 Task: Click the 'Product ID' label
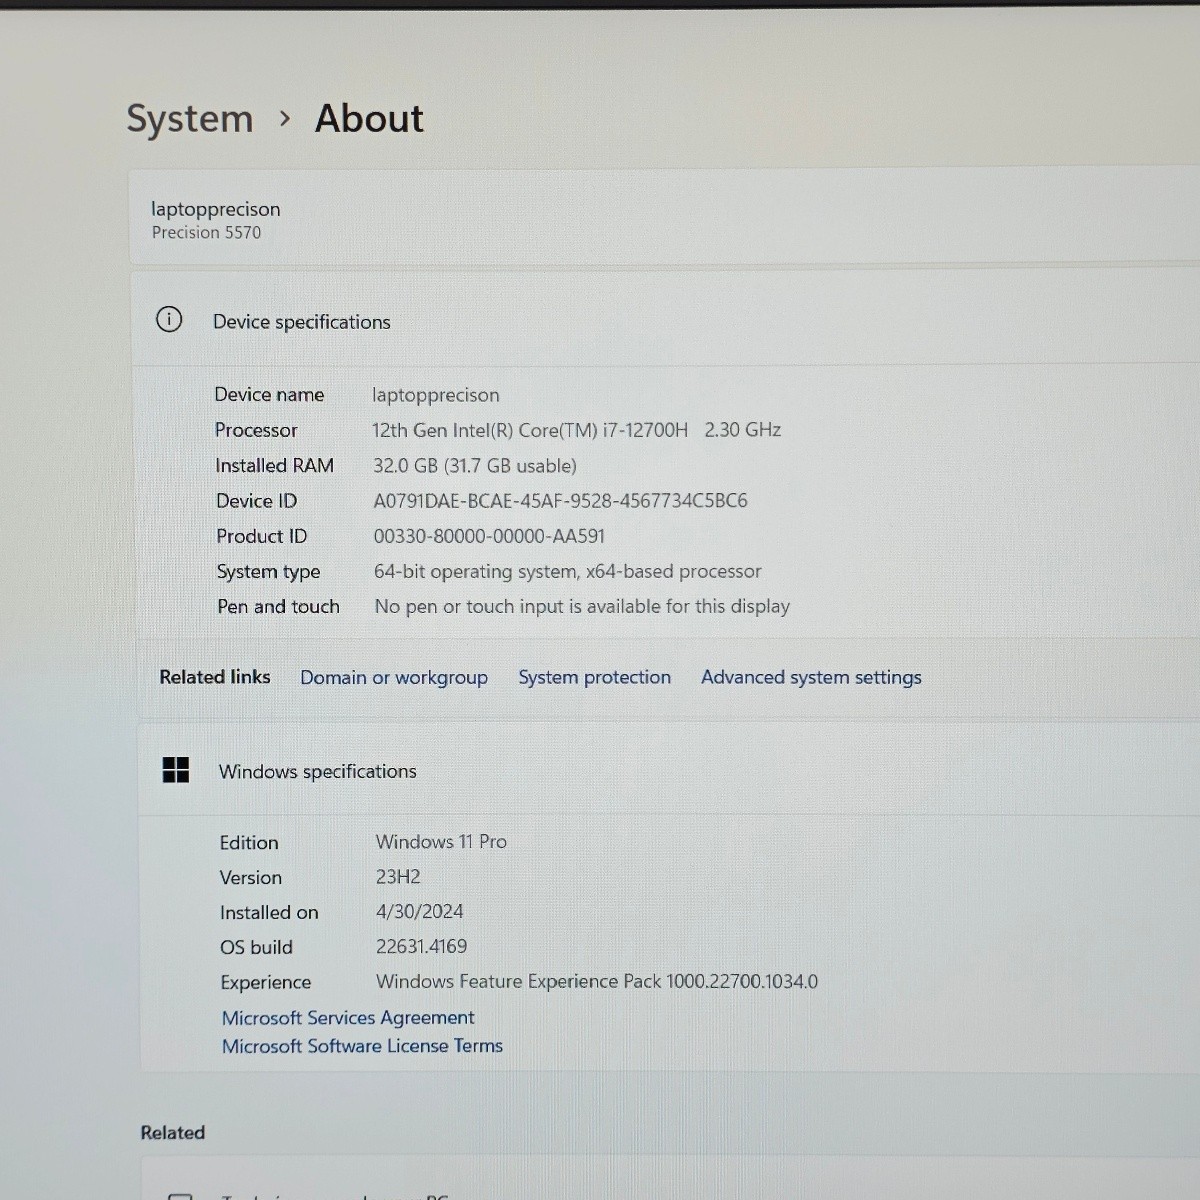tap(261, 537)
